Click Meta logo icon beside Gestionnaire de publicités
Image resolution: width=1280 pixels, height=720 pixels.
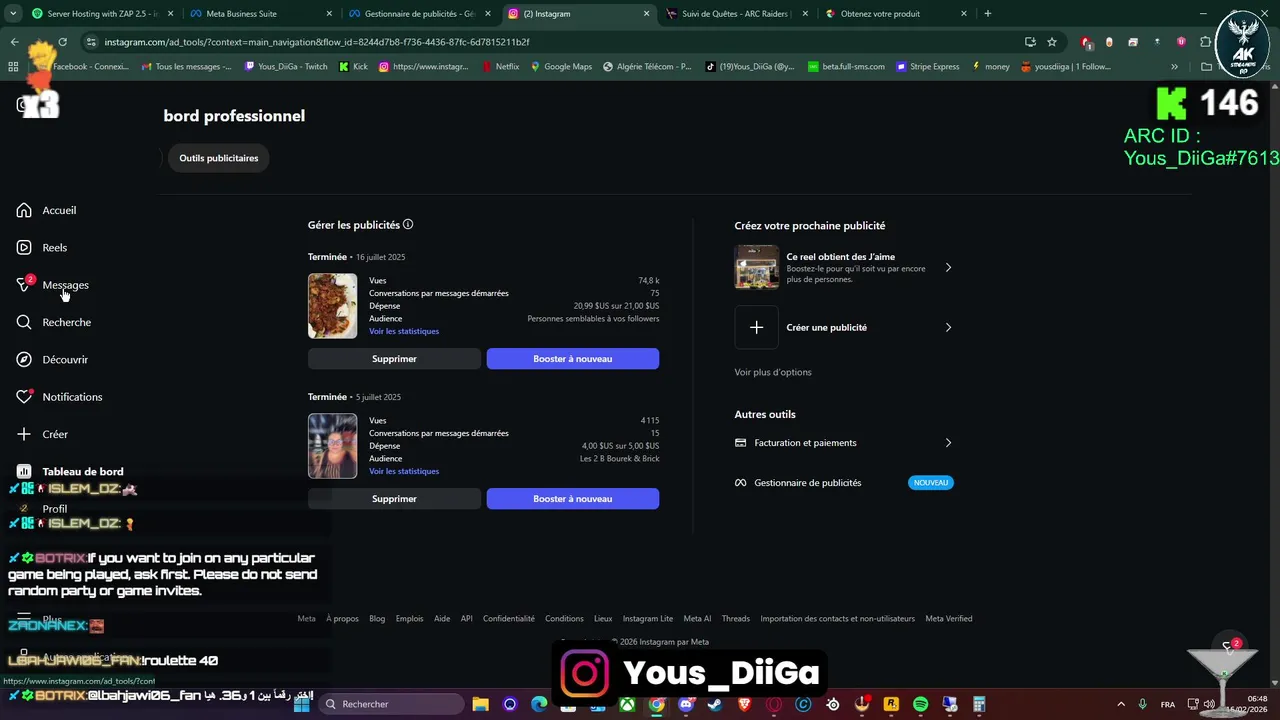[741, 483]
